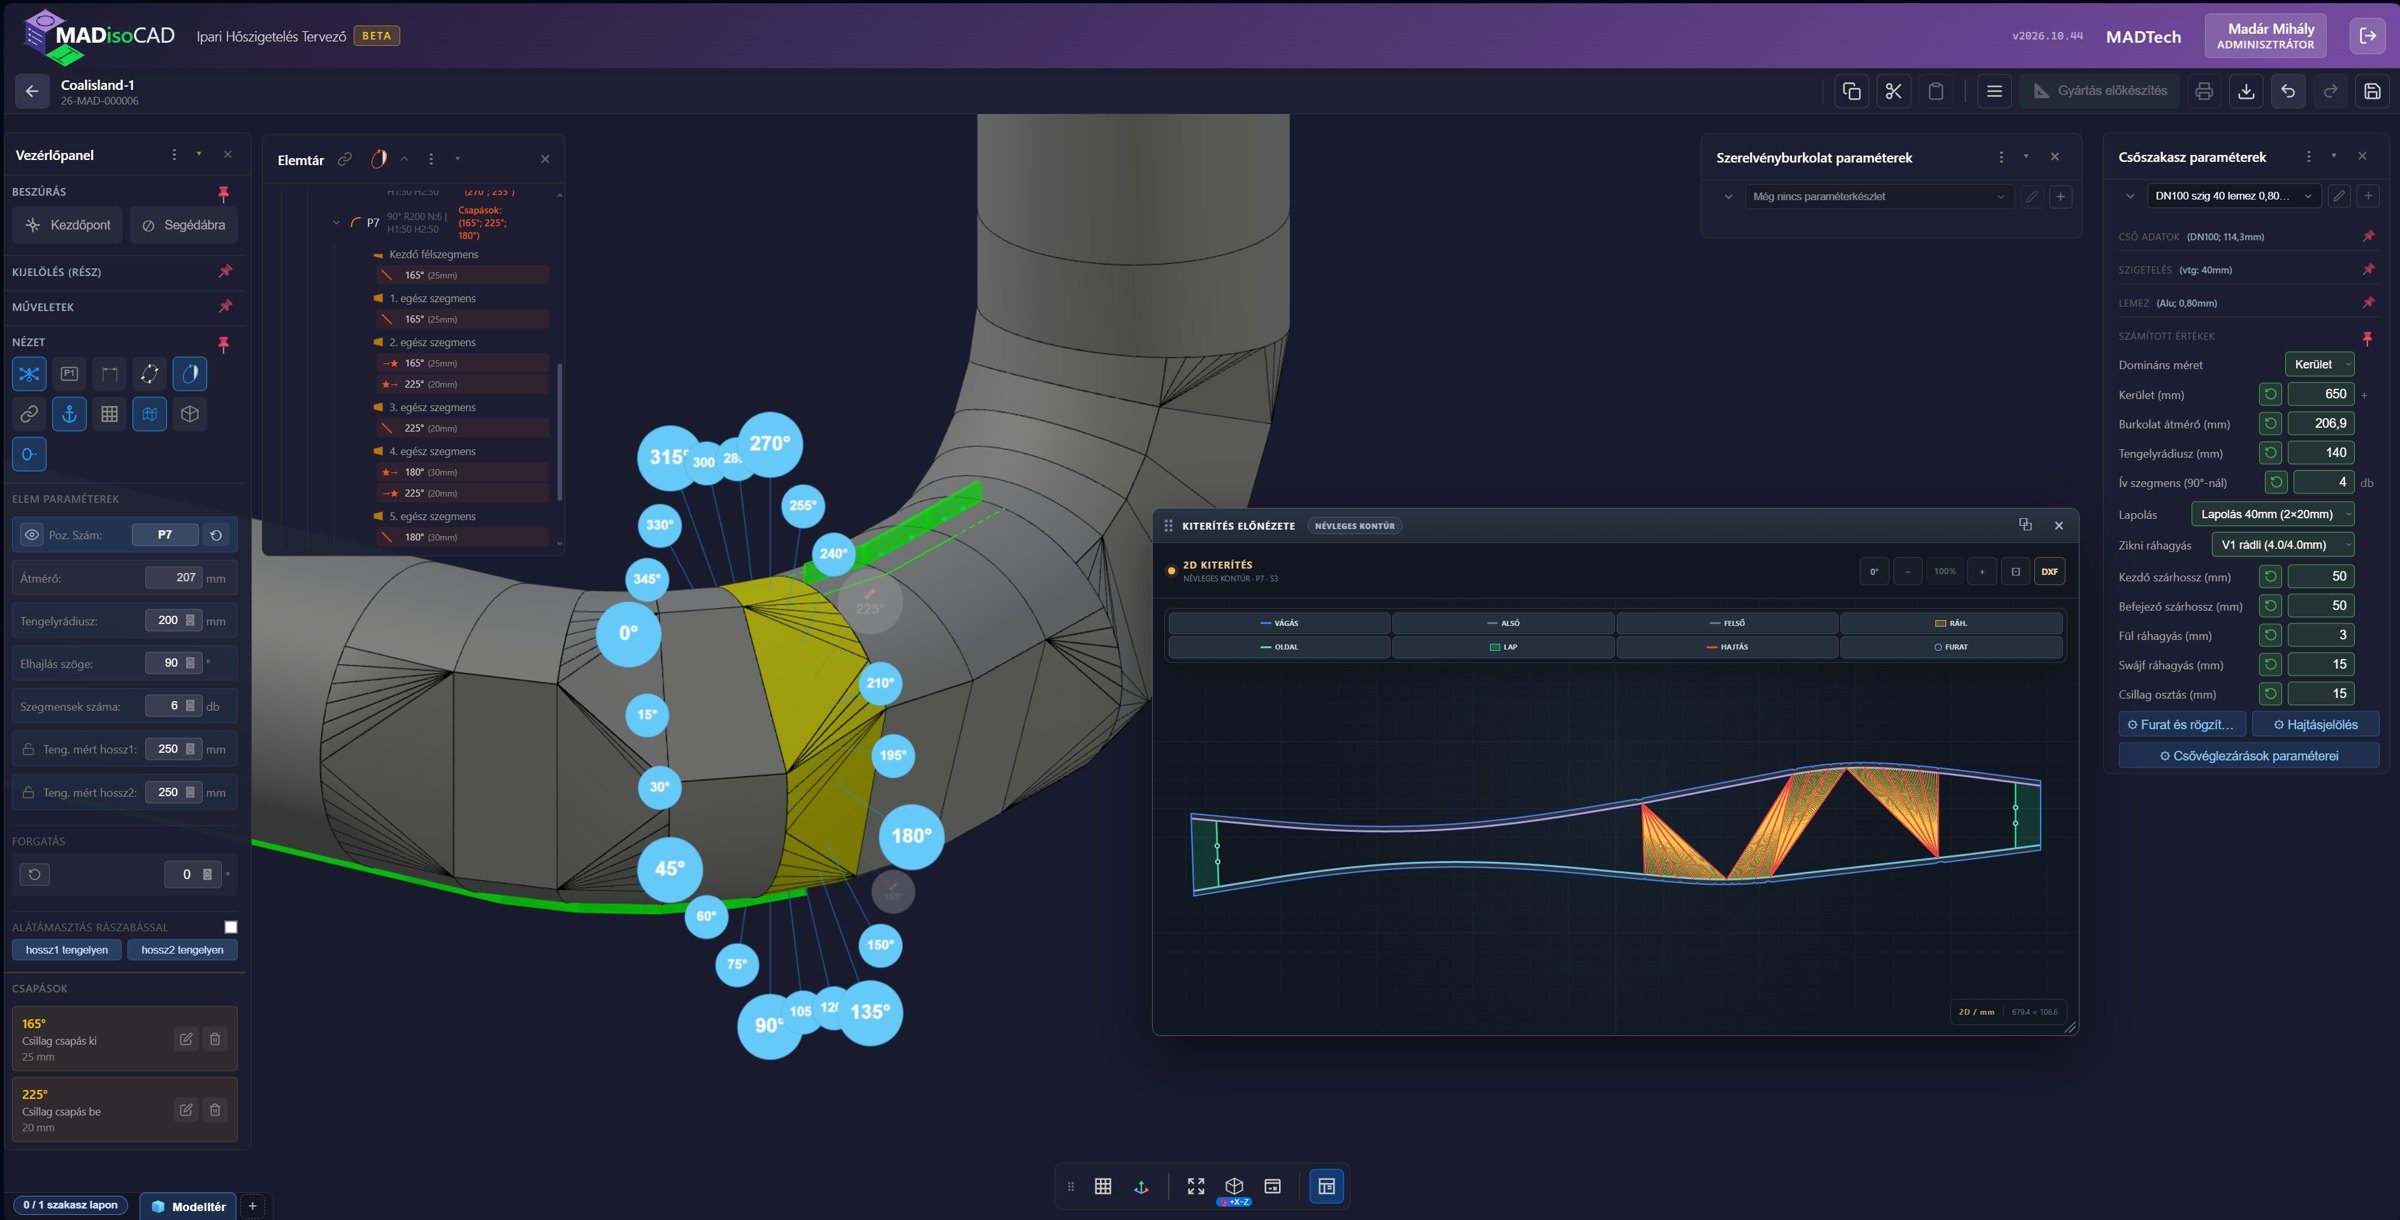2400x1220 pixels.
Task: Click the logout icon beside Madár Mihály
Action: point(2367,36)
